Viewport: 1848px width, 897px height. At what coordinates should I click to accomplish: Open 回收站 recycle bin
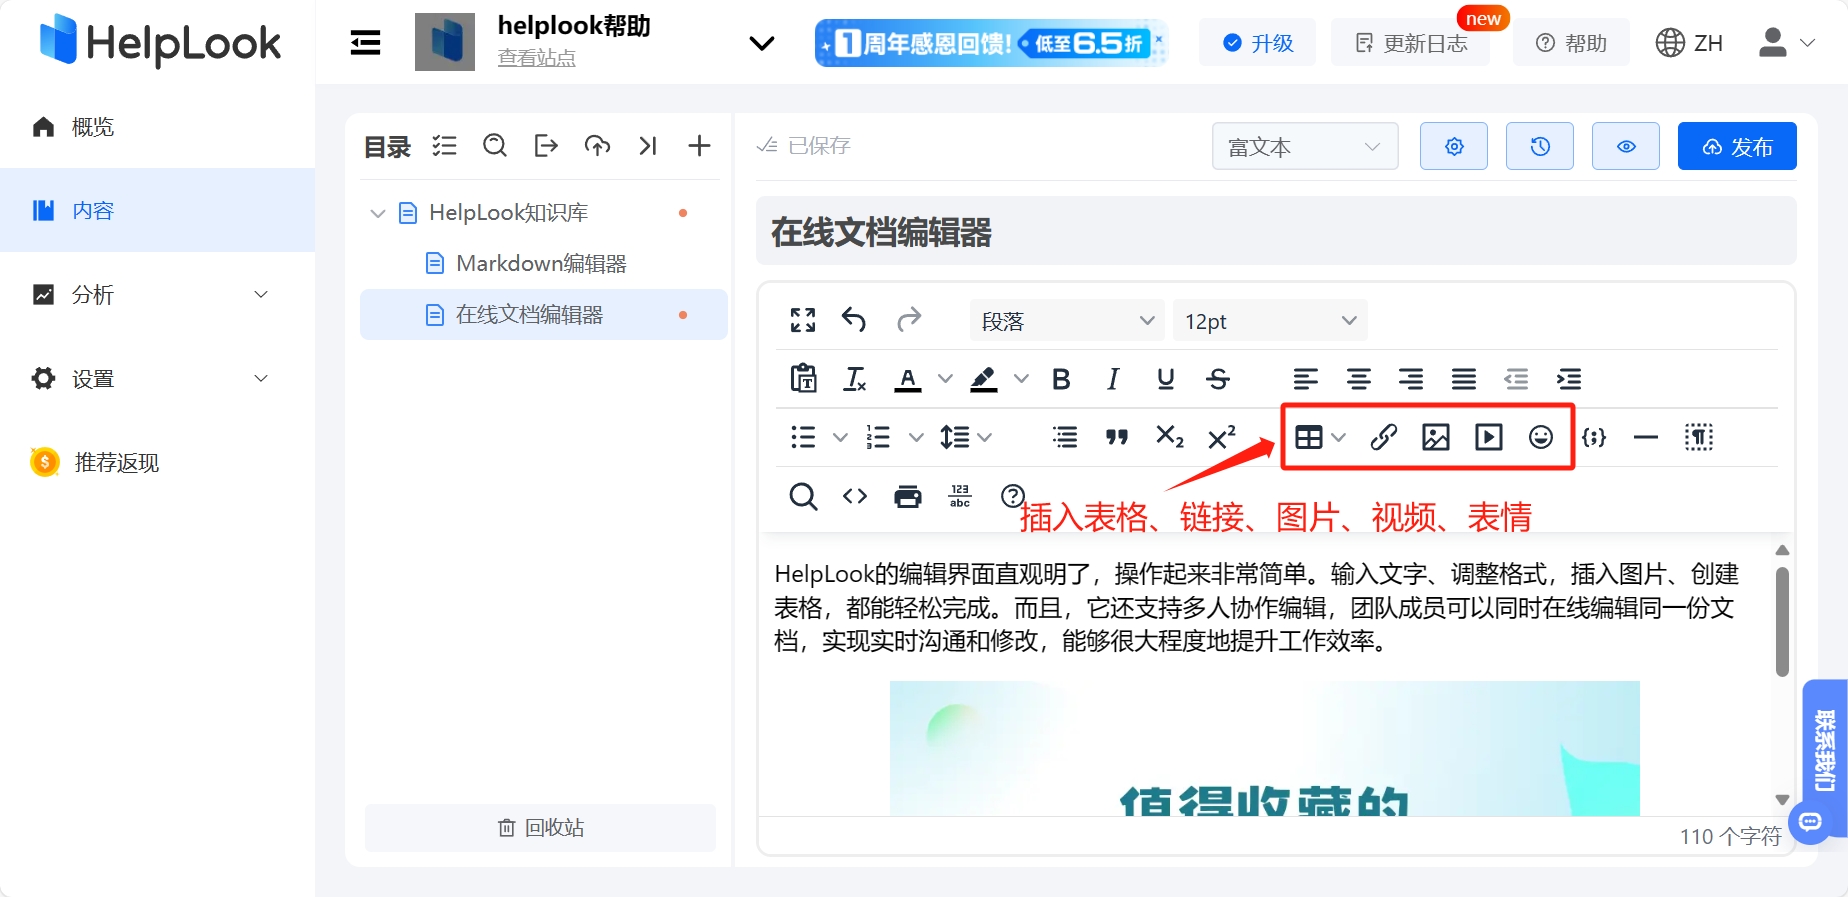pos(540,827)
